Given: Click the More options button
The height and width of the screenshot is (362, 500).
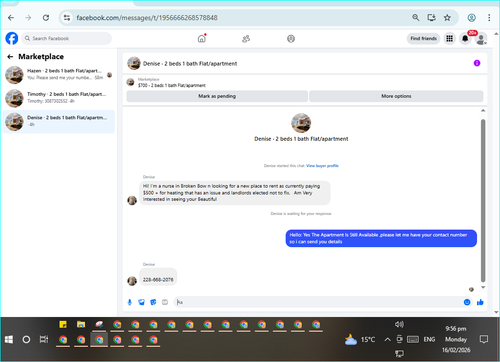Looking at the screenshot, I should point(396,96).
